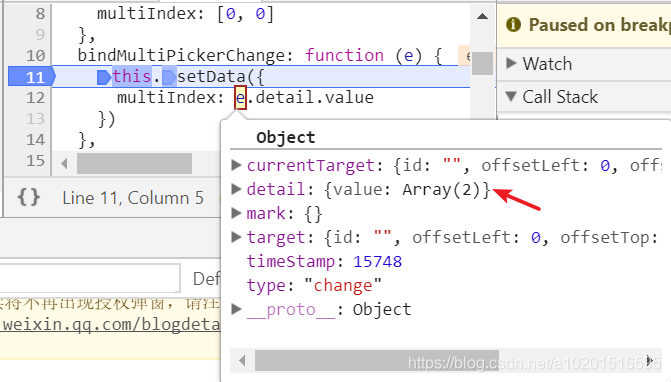
Task: Click 'Line 11, Column 5' status text
Action: (133, 198)
